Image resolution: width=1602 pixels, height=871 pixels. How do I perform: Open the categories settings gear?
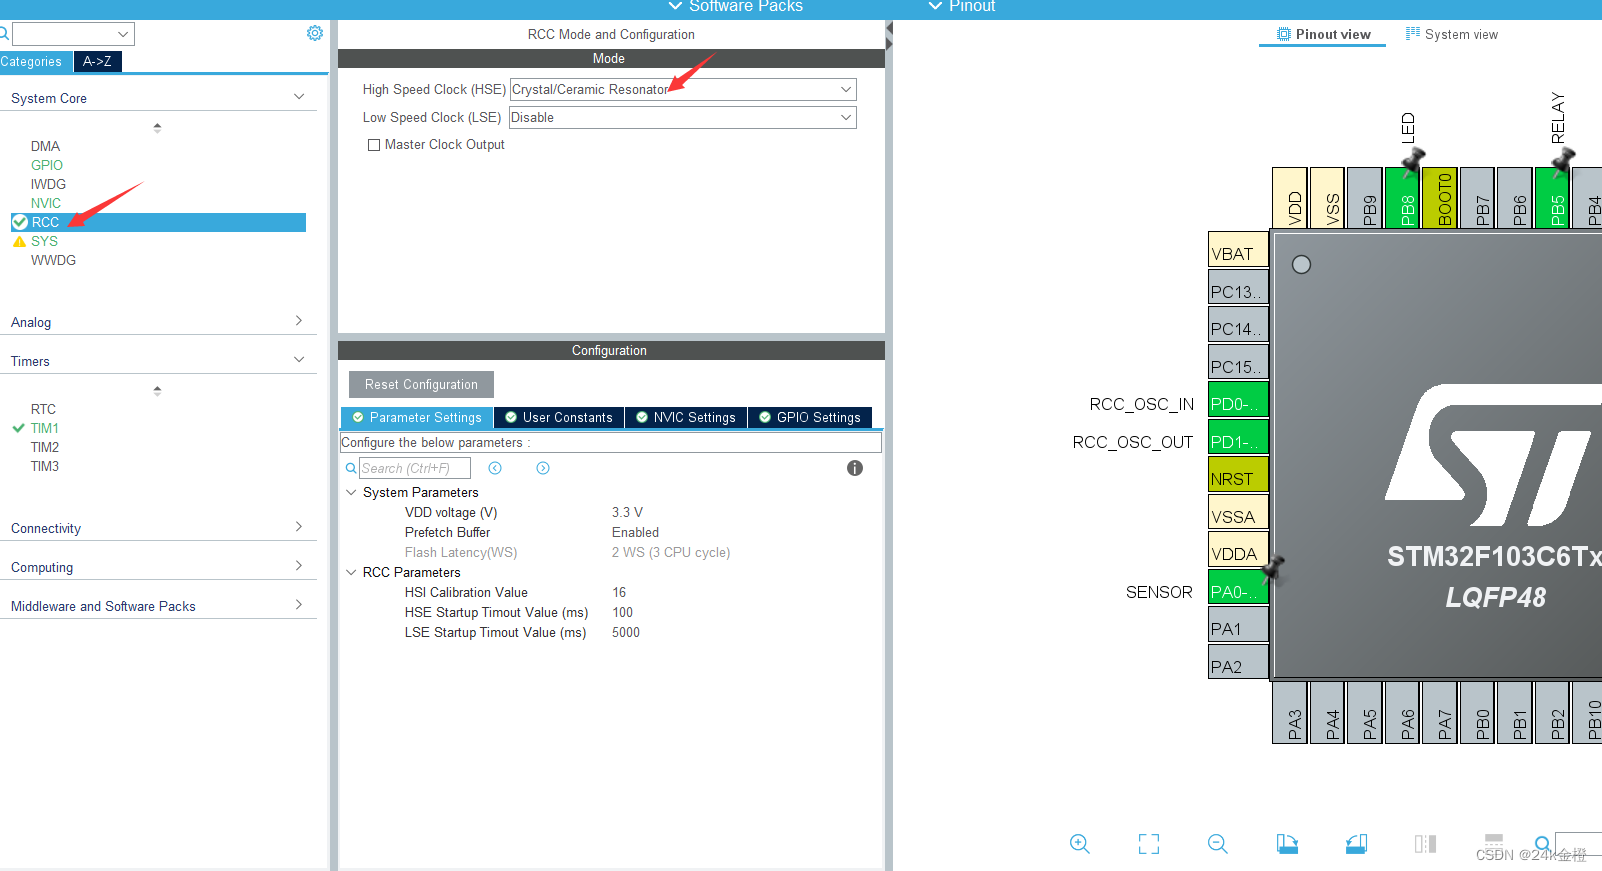point(315,33)
